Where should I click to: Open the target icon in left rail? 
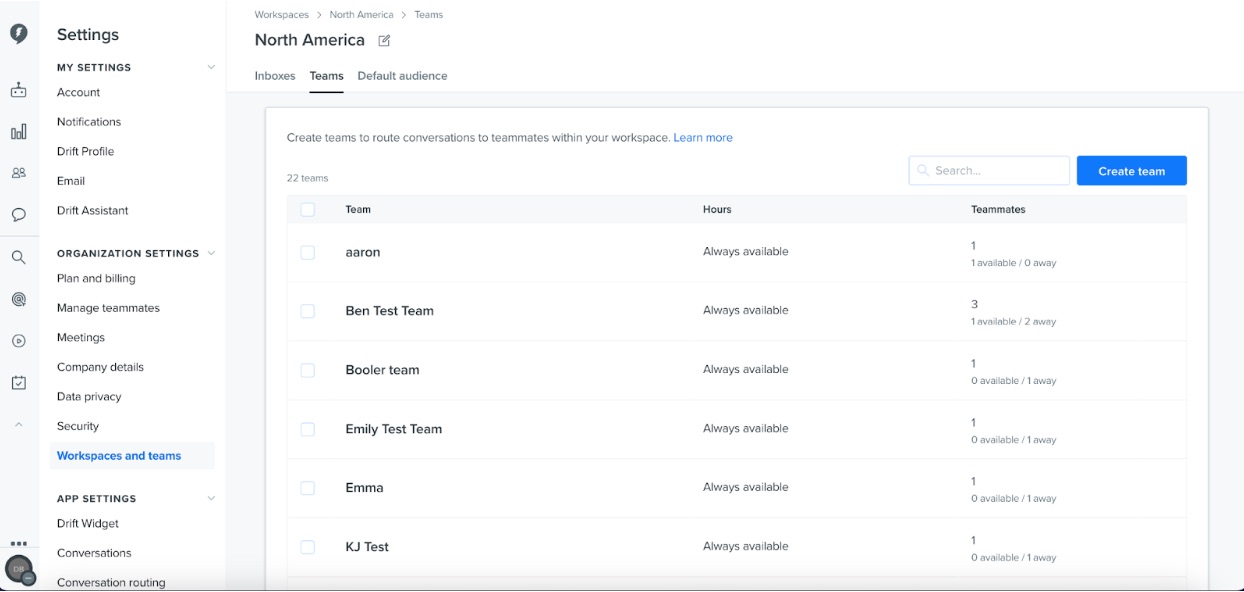click(19, 299)
